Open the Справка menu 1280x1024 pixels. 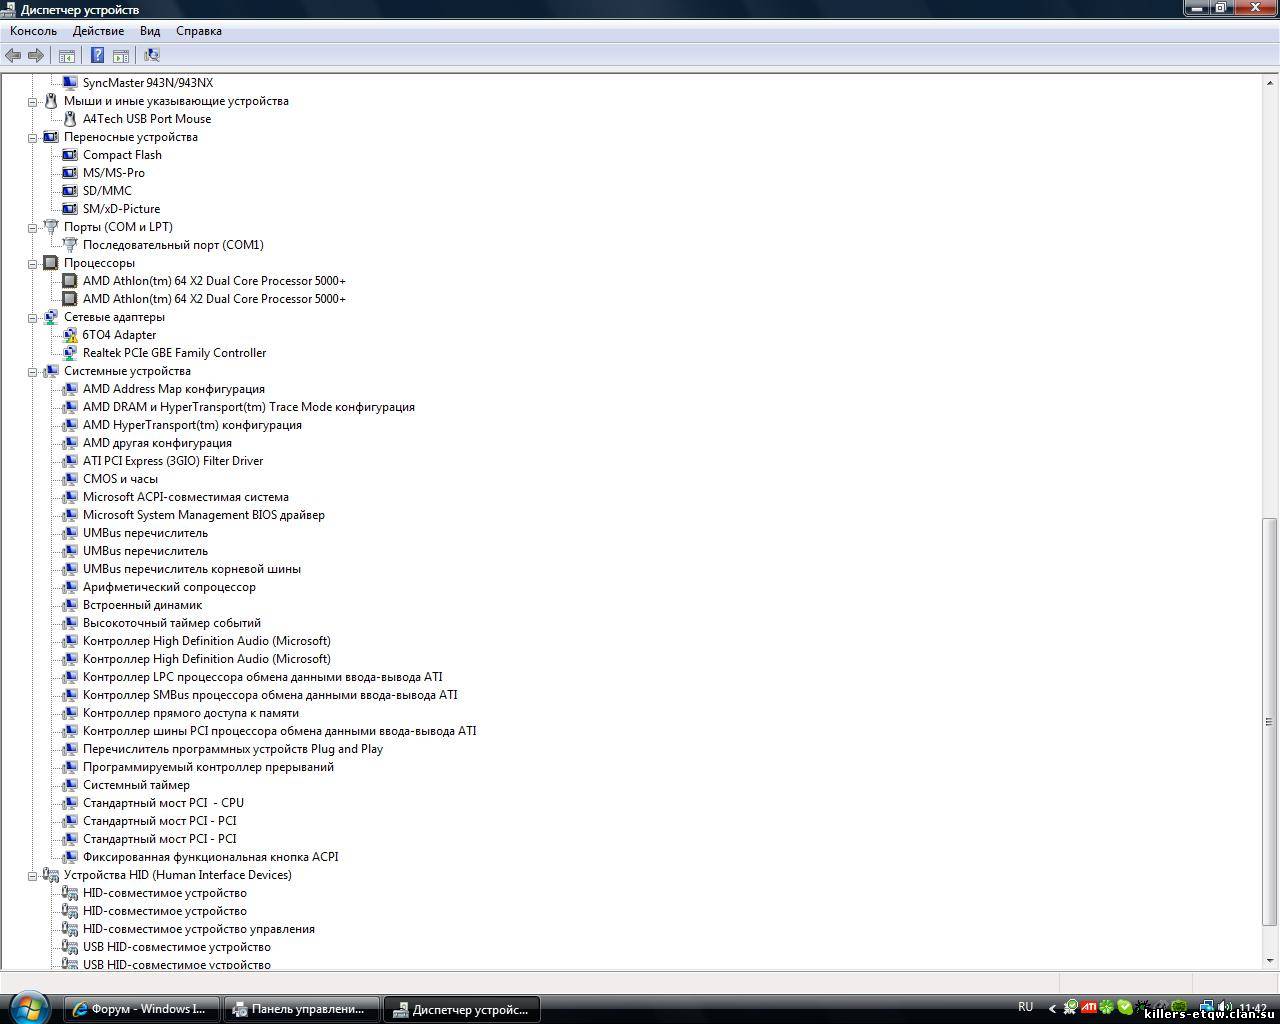point(199,31)
